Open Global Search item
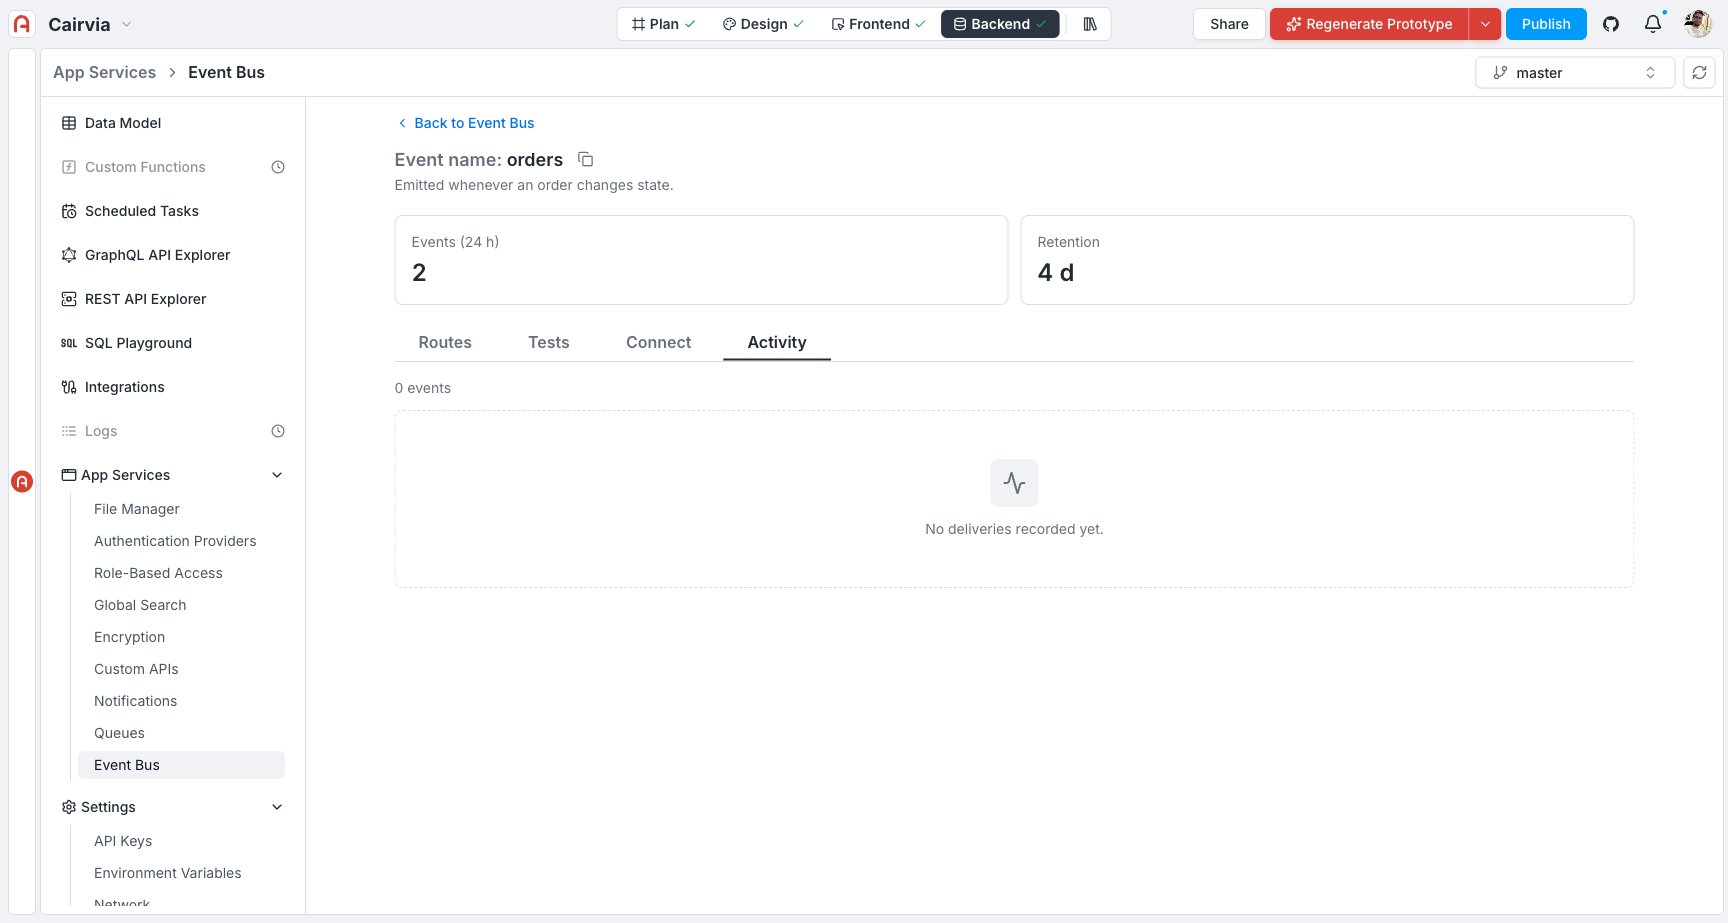This screenshot has width=1728, height=923. point(181,605)
